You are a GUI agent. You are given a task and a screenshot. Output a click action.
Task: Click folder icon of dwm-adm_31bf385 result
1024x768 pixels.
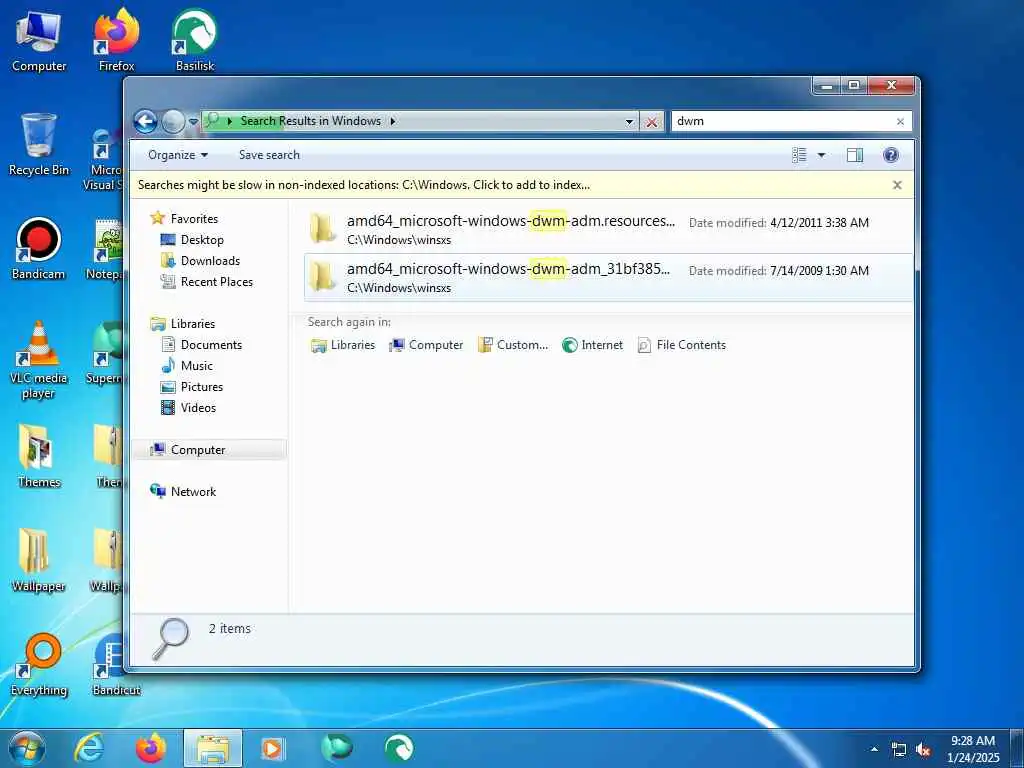pos(323,276)
